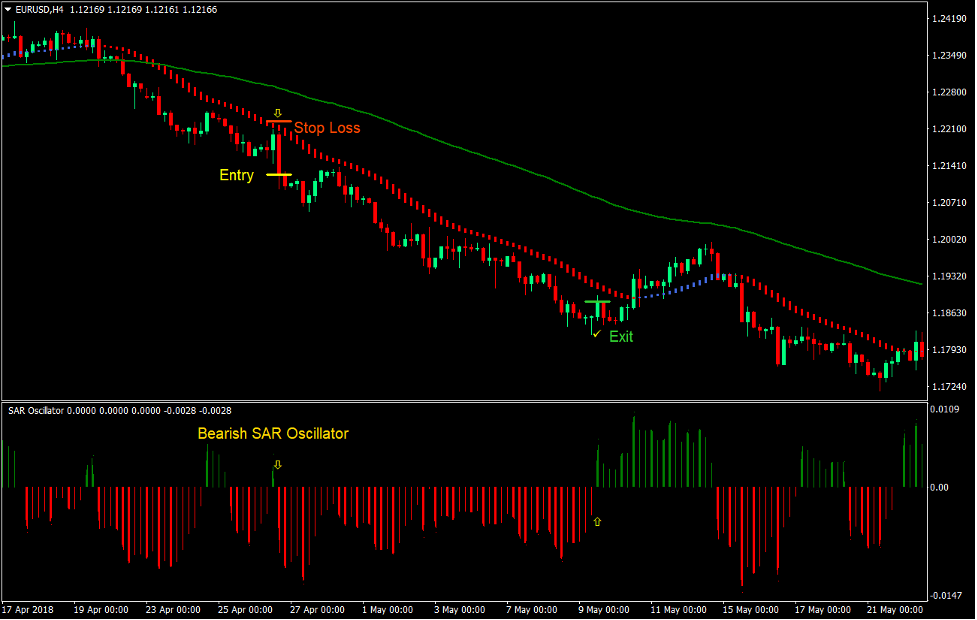The image size is (977, 620).
Task: Click the green Exit marker line
Action: (597, 301)
